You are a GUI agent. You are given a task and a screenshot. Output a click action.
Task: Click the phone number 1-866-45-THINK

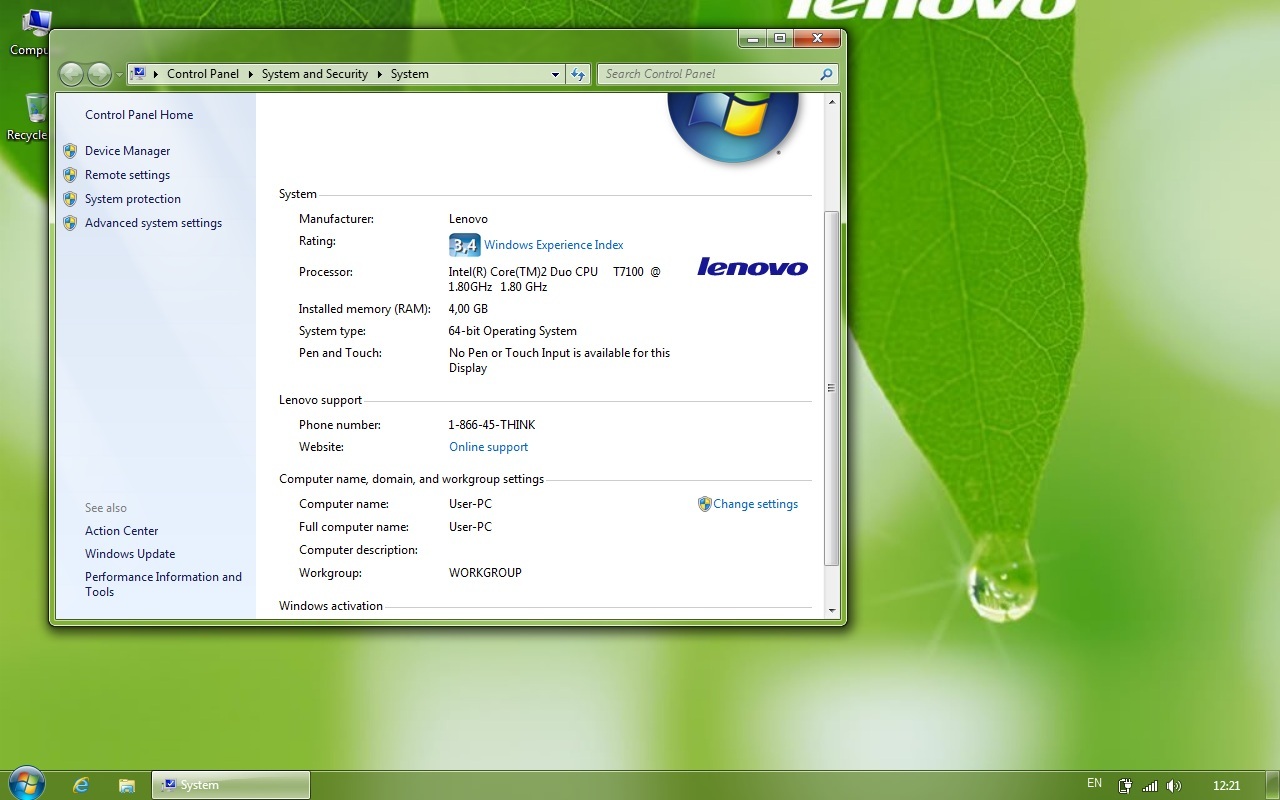pyautogui.click(x=492, y=425)
